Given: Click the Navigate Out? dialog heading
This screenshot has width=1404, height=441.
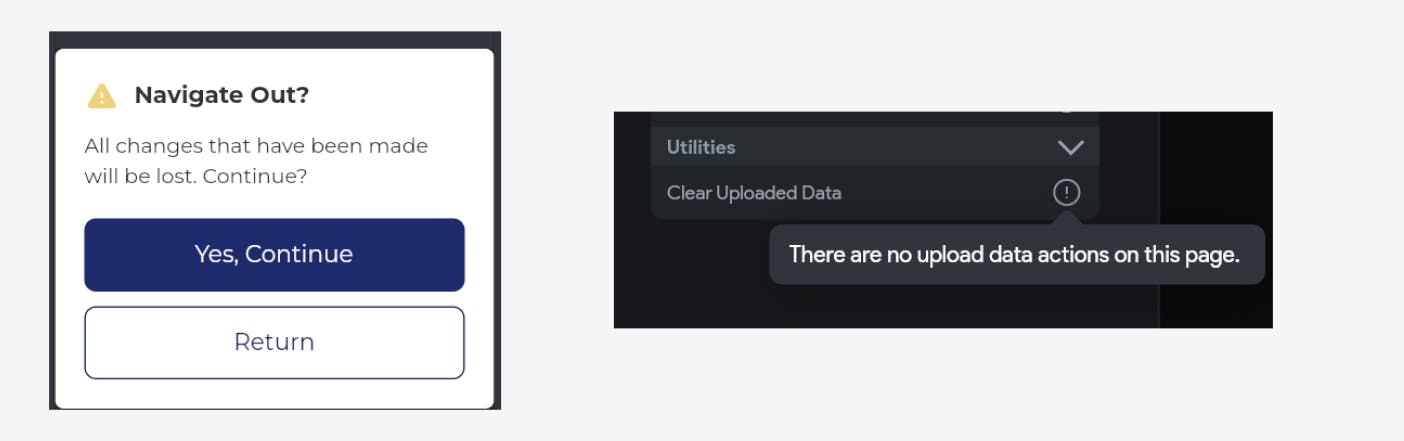Looking at the screenshot, I should 221,96.
